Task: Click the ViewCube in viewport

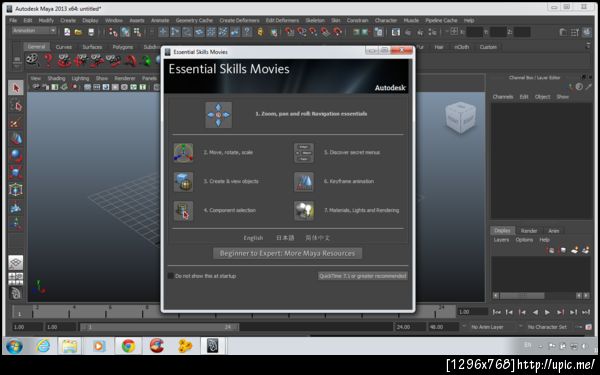Action: point(461,117)
